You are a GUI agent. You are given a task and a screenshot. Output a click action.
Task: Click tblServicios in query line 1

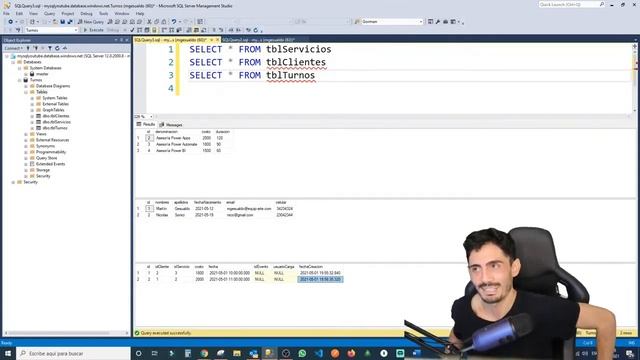(x=299, y=49)
